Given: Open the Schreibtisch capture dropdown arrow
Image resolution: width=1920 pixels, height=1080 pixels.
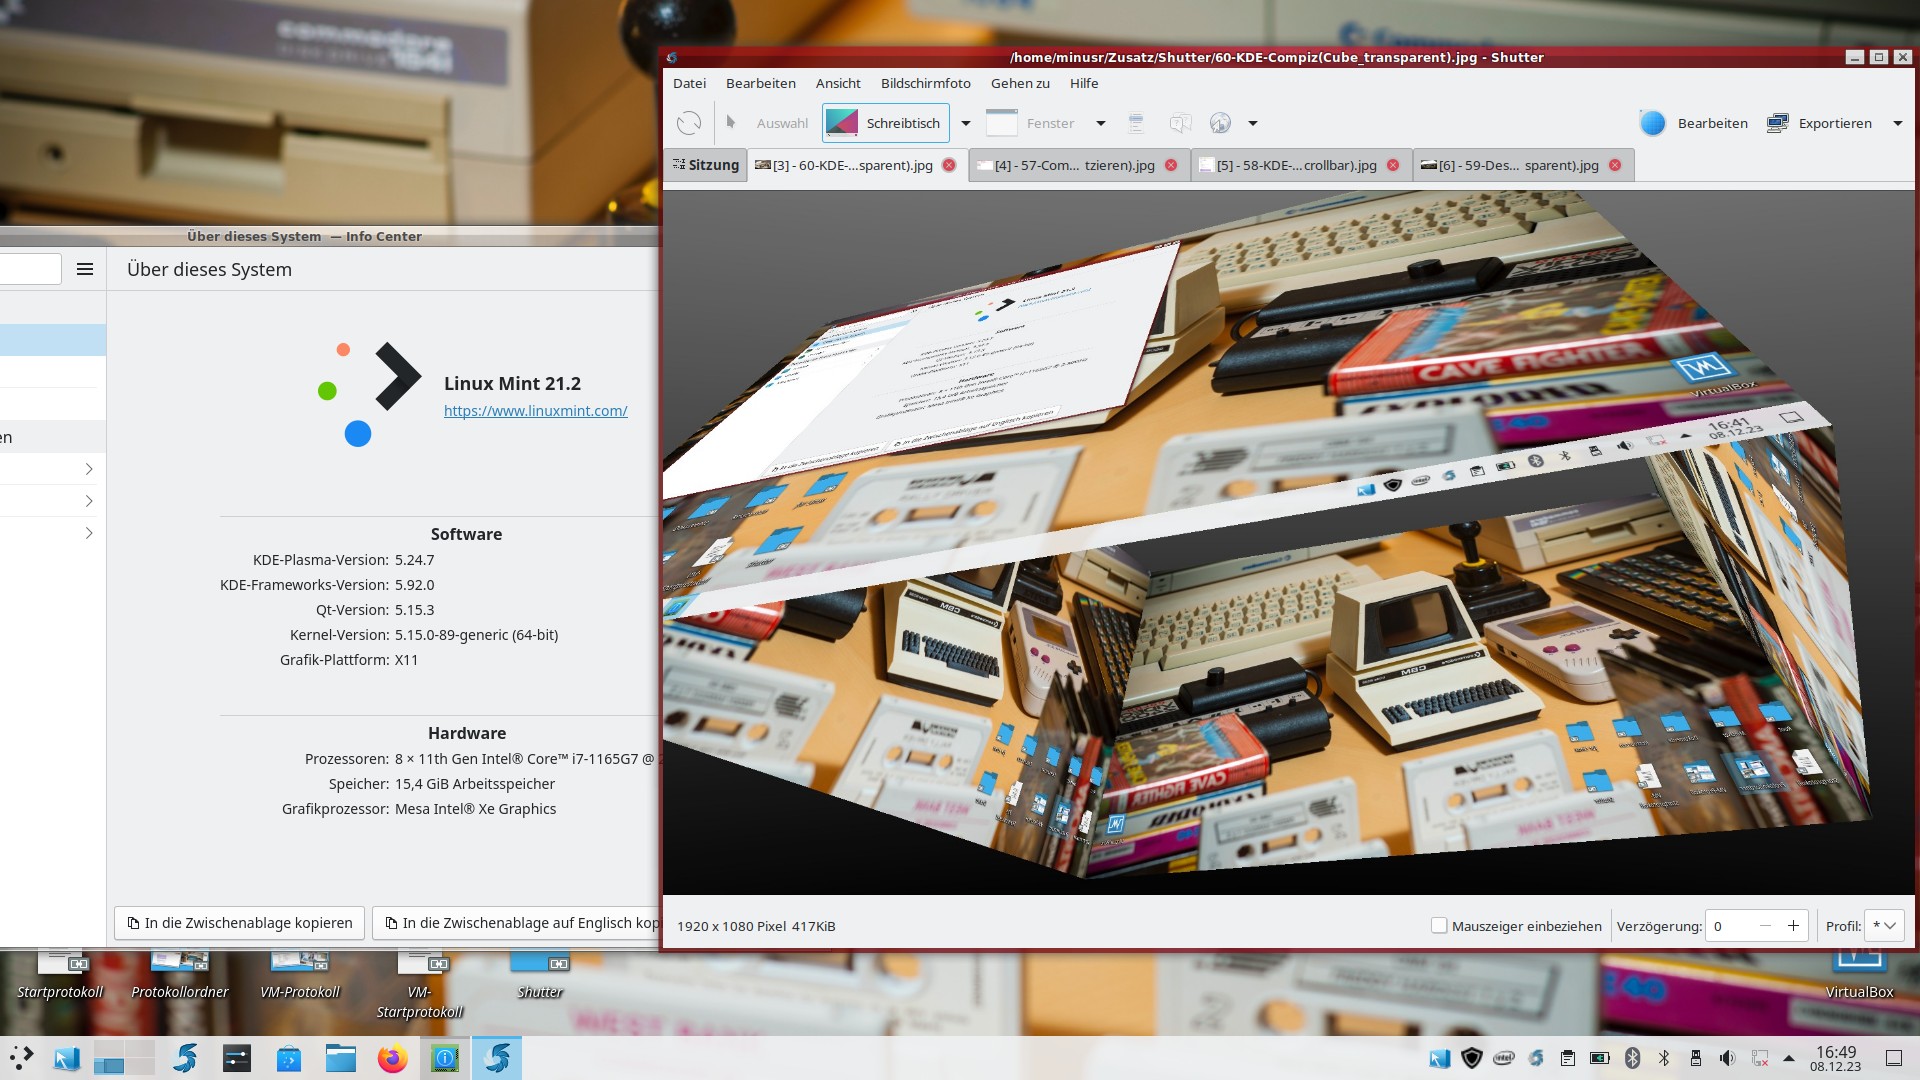Looking at the screenshot, I should 964,122.
